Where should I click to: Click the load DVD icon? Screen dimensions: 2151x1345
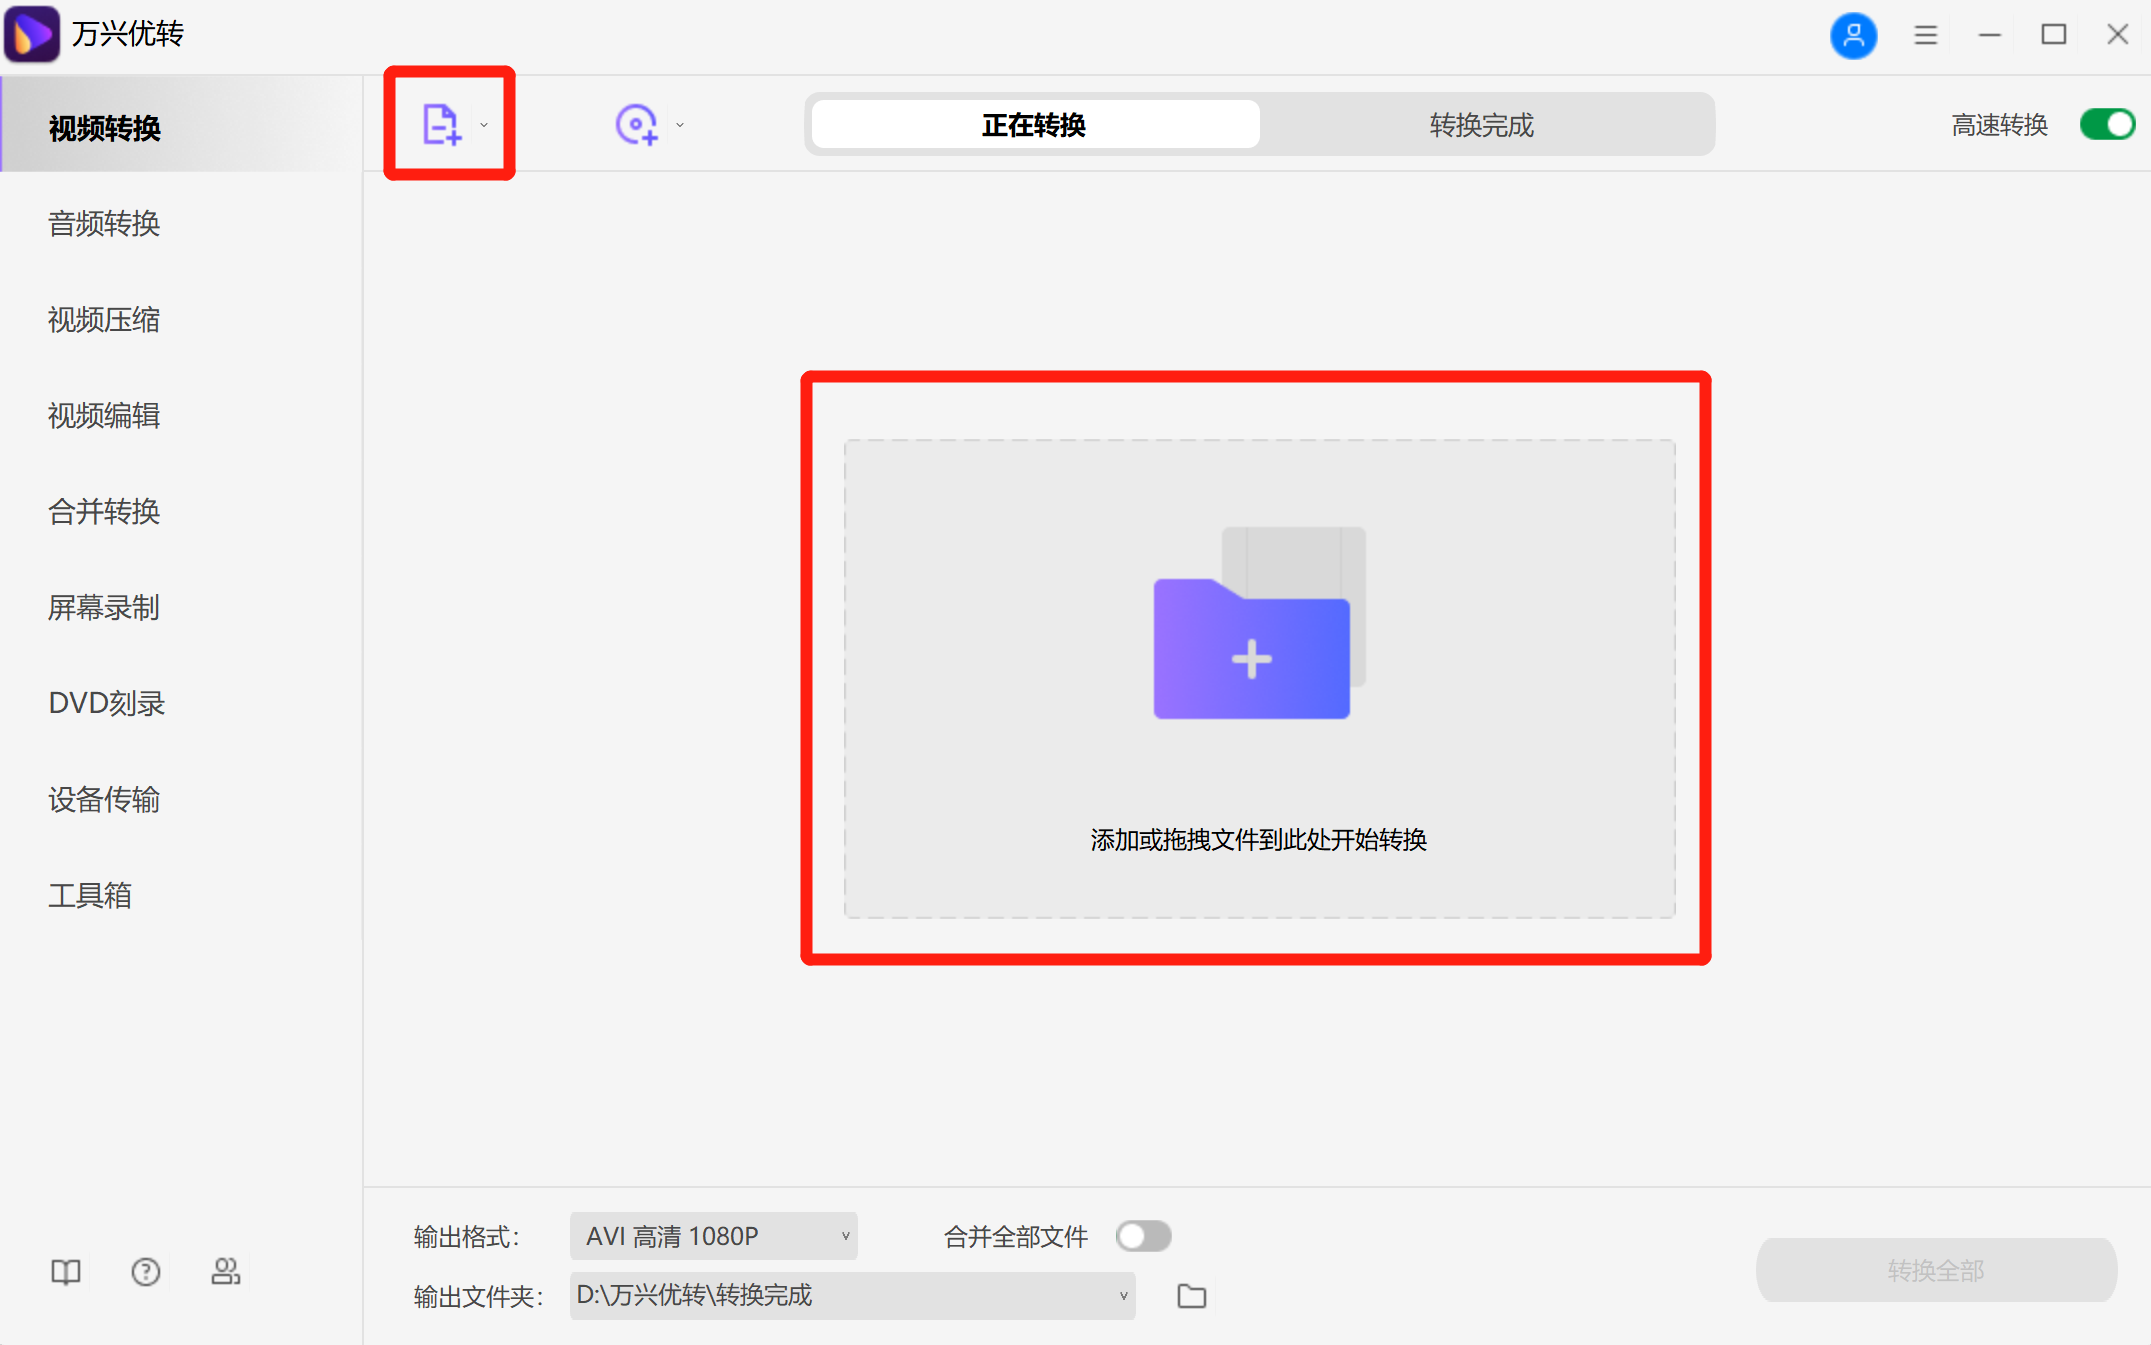(637, 122)
